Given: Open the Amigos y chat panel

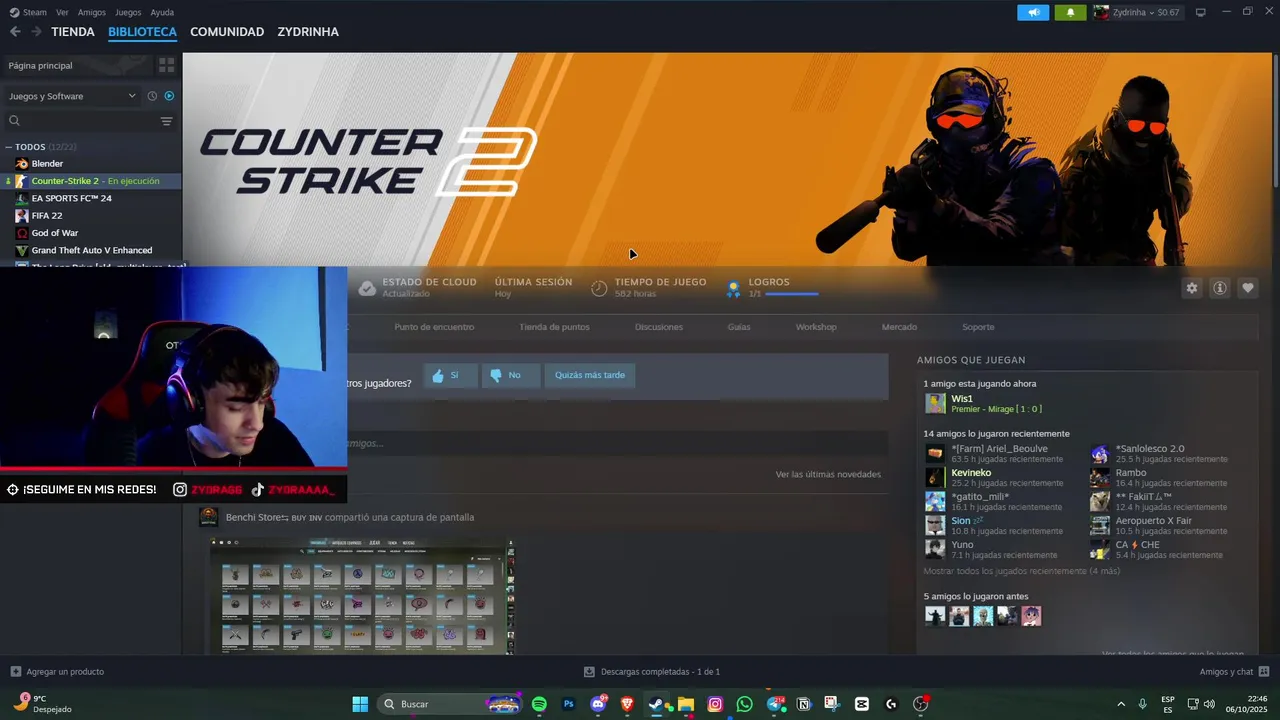Looking at the screenshot, I should 1234,672.
